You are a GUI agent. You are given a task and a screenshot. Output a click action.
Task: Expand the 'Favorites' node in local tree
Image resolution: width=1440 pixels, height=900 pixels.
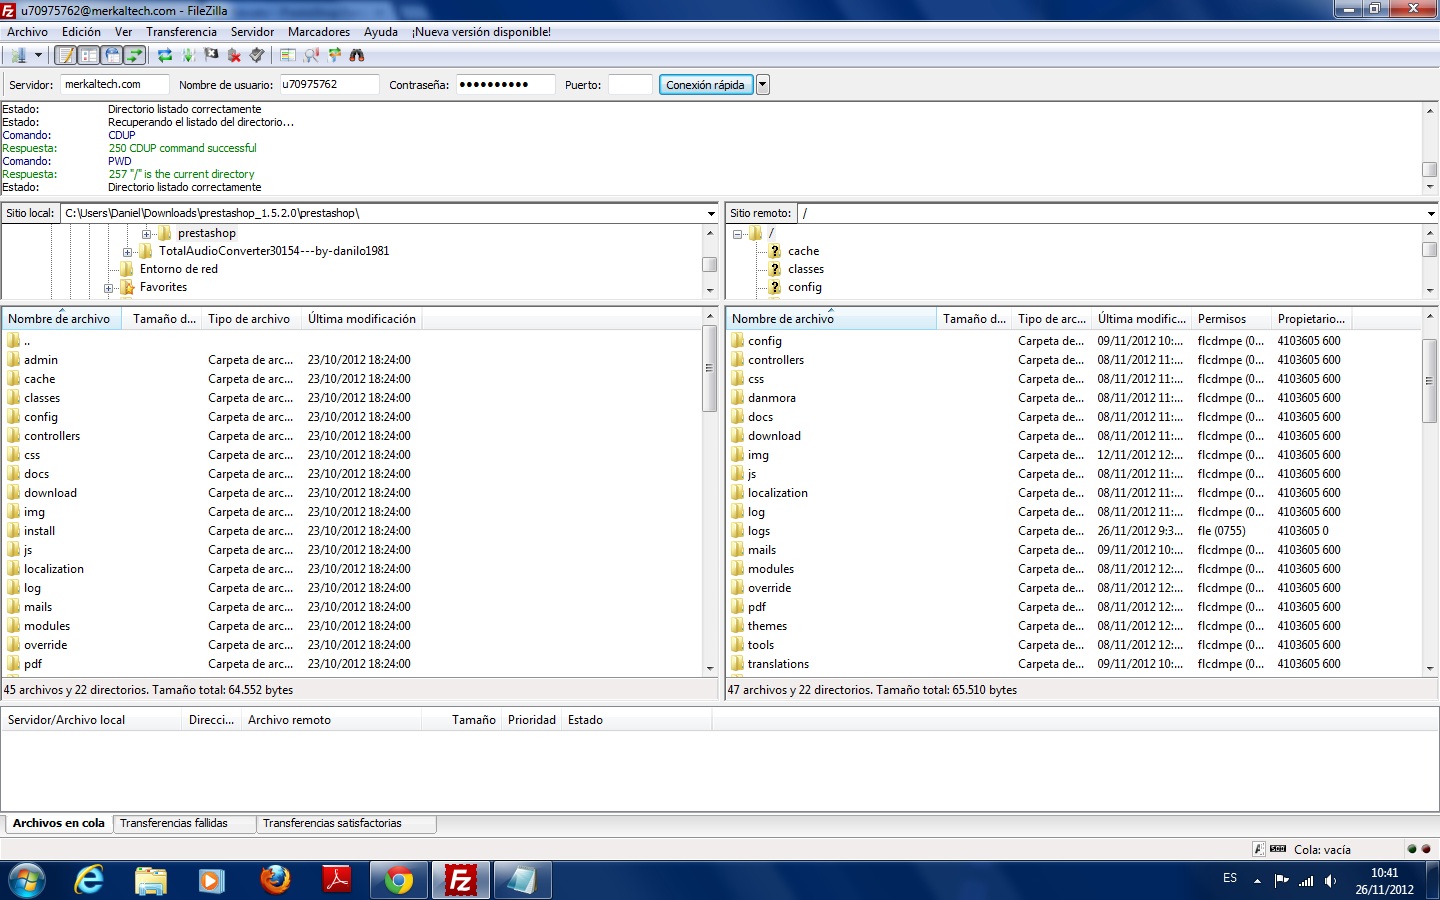(109, 288)
